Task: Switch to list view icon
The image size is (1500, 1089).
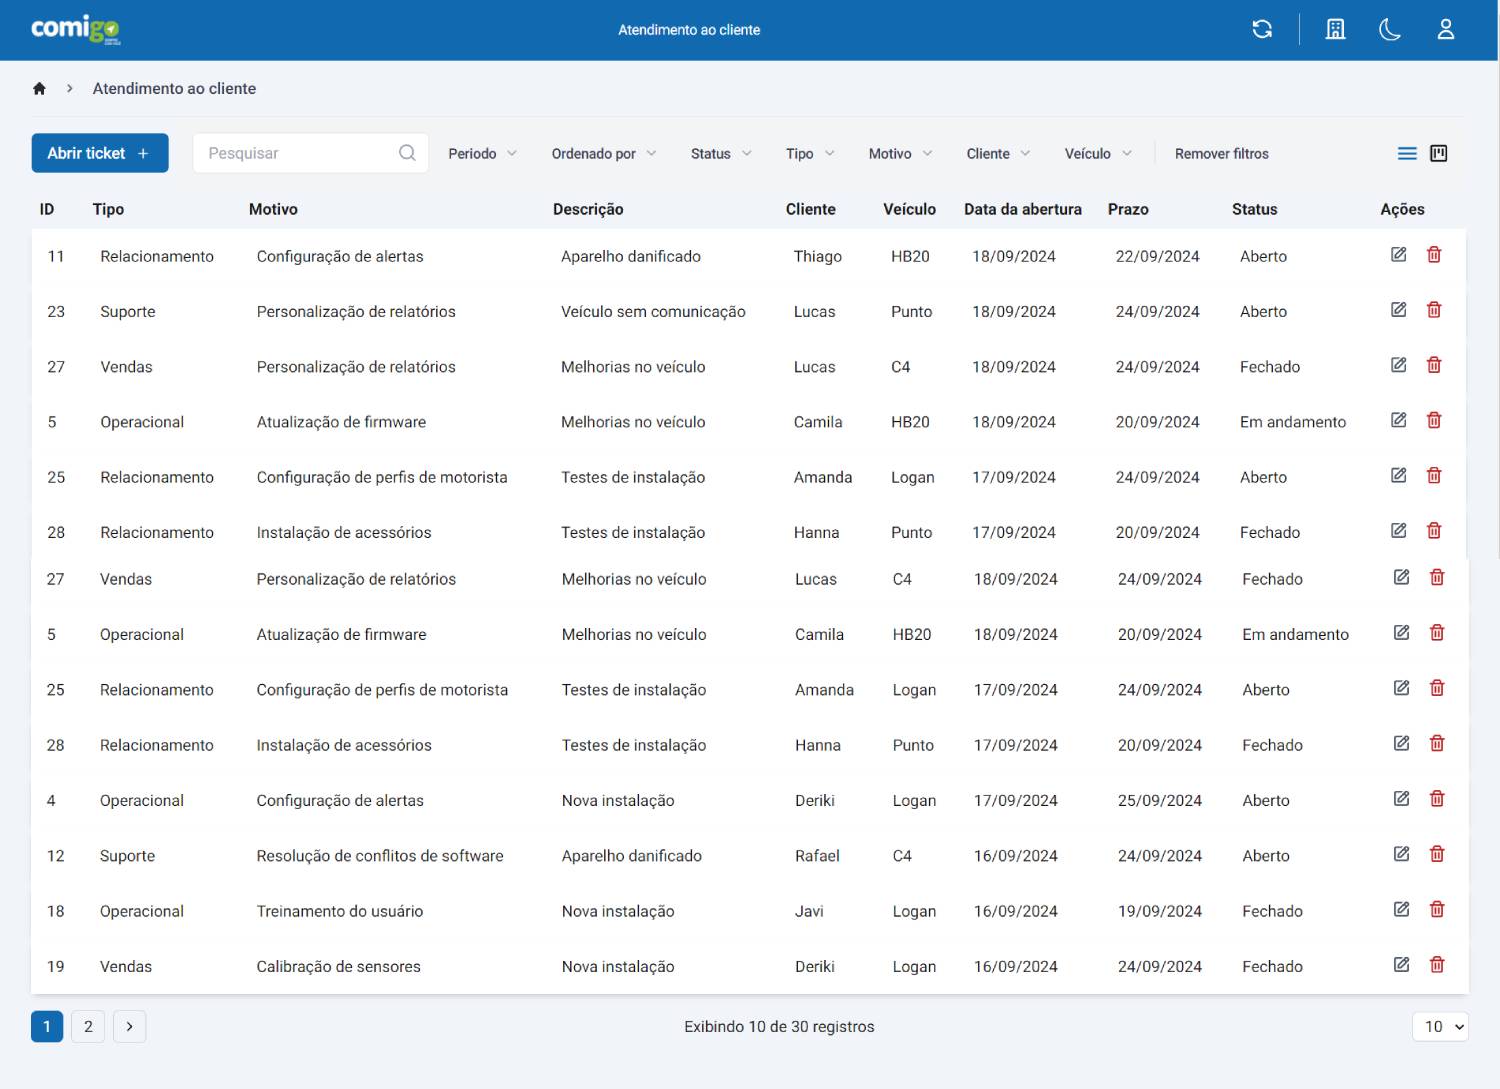Action: pos(1407,153)
